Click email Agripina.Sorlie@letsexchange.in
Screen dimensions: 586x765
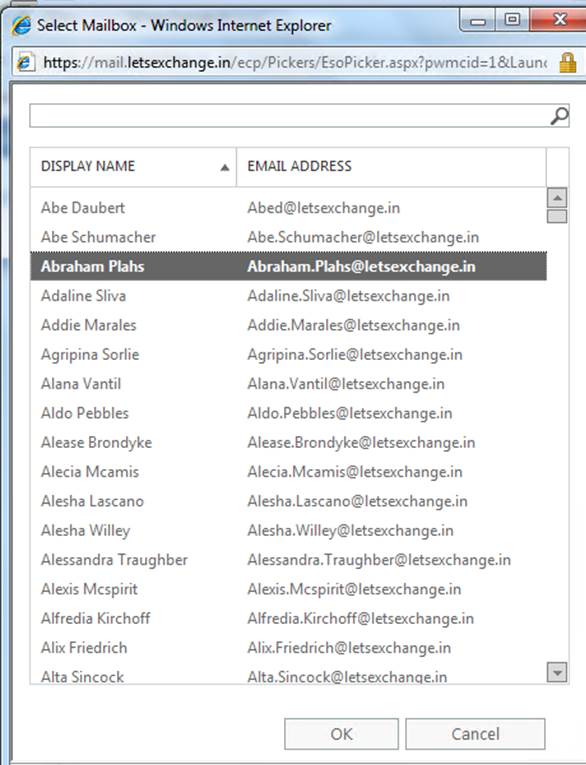[x=355, y=355]
